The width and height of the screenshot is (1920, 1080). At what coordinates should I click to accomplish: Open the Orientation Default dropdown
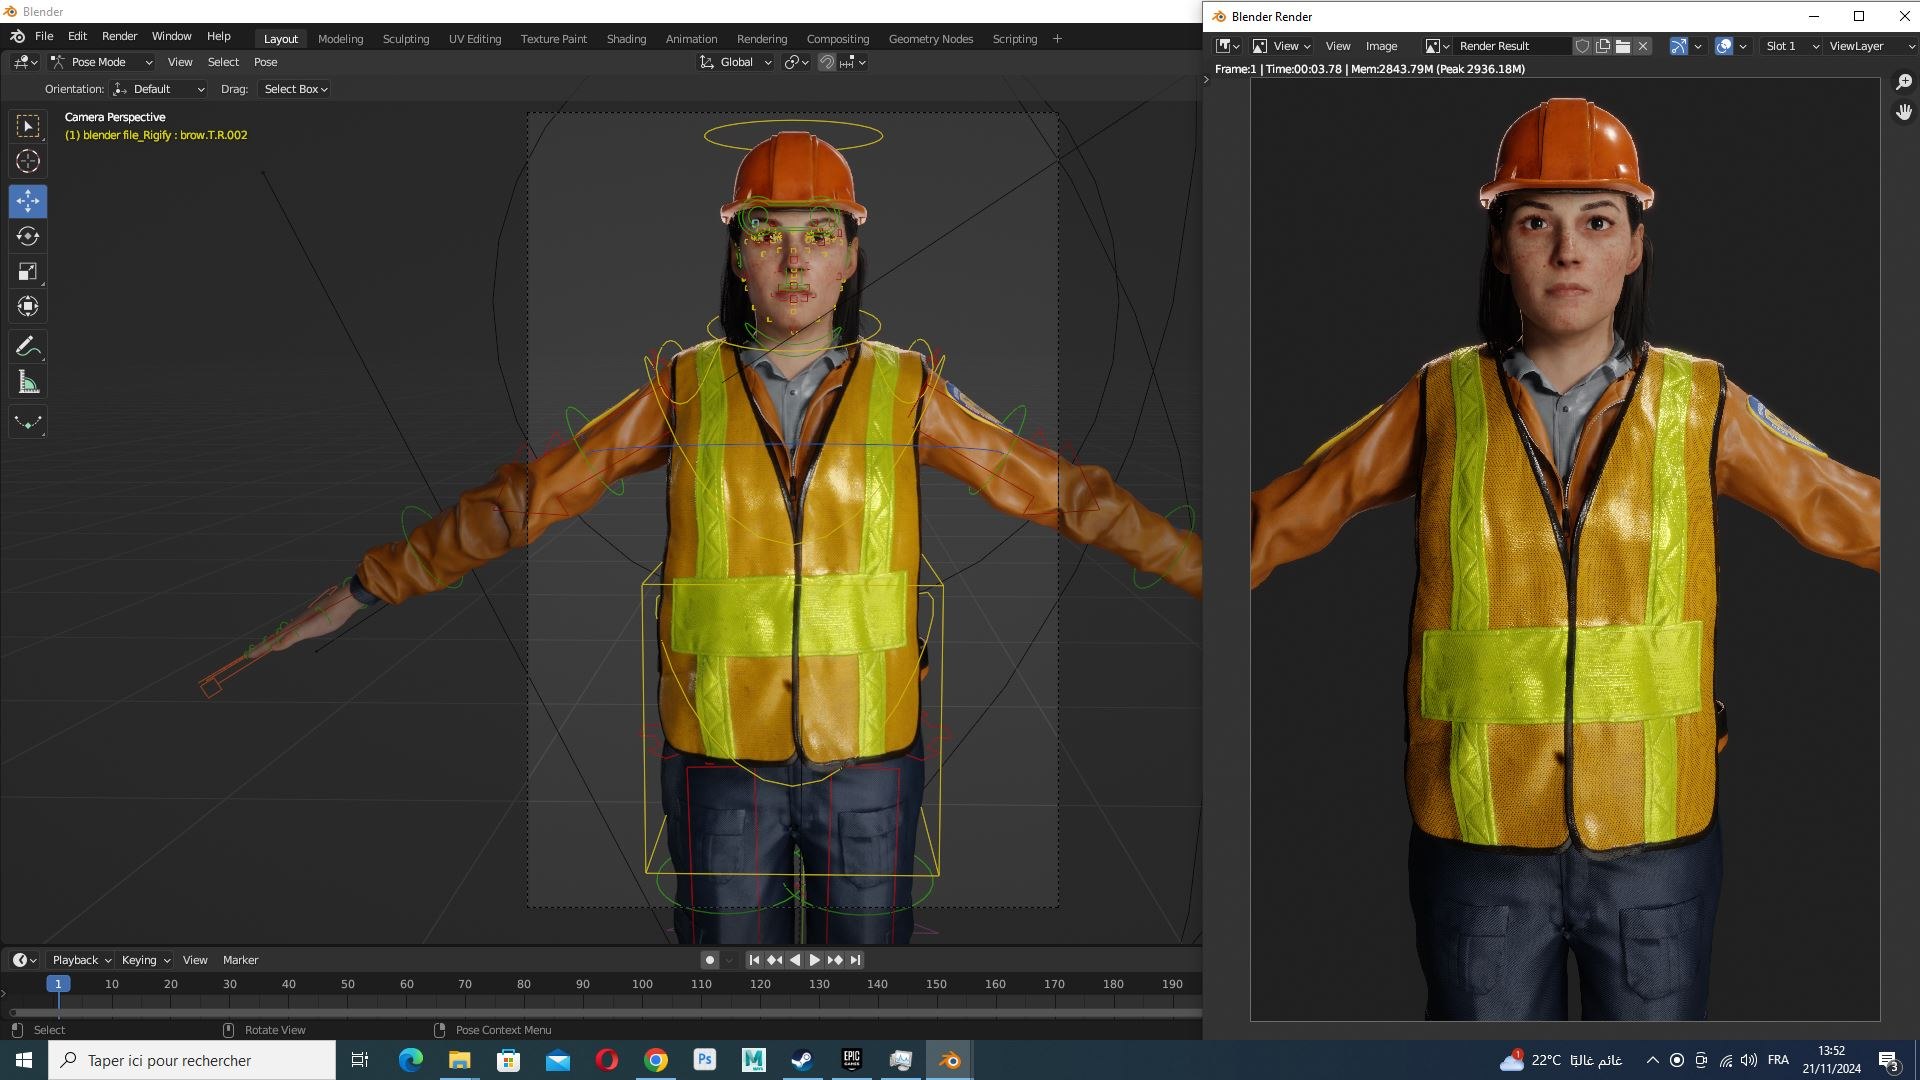click(158, 89)
